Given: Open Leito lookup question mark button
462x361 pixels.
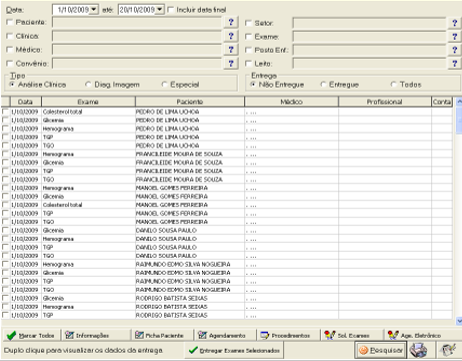Looking at the screenshot, I should (x=455, y=63).
